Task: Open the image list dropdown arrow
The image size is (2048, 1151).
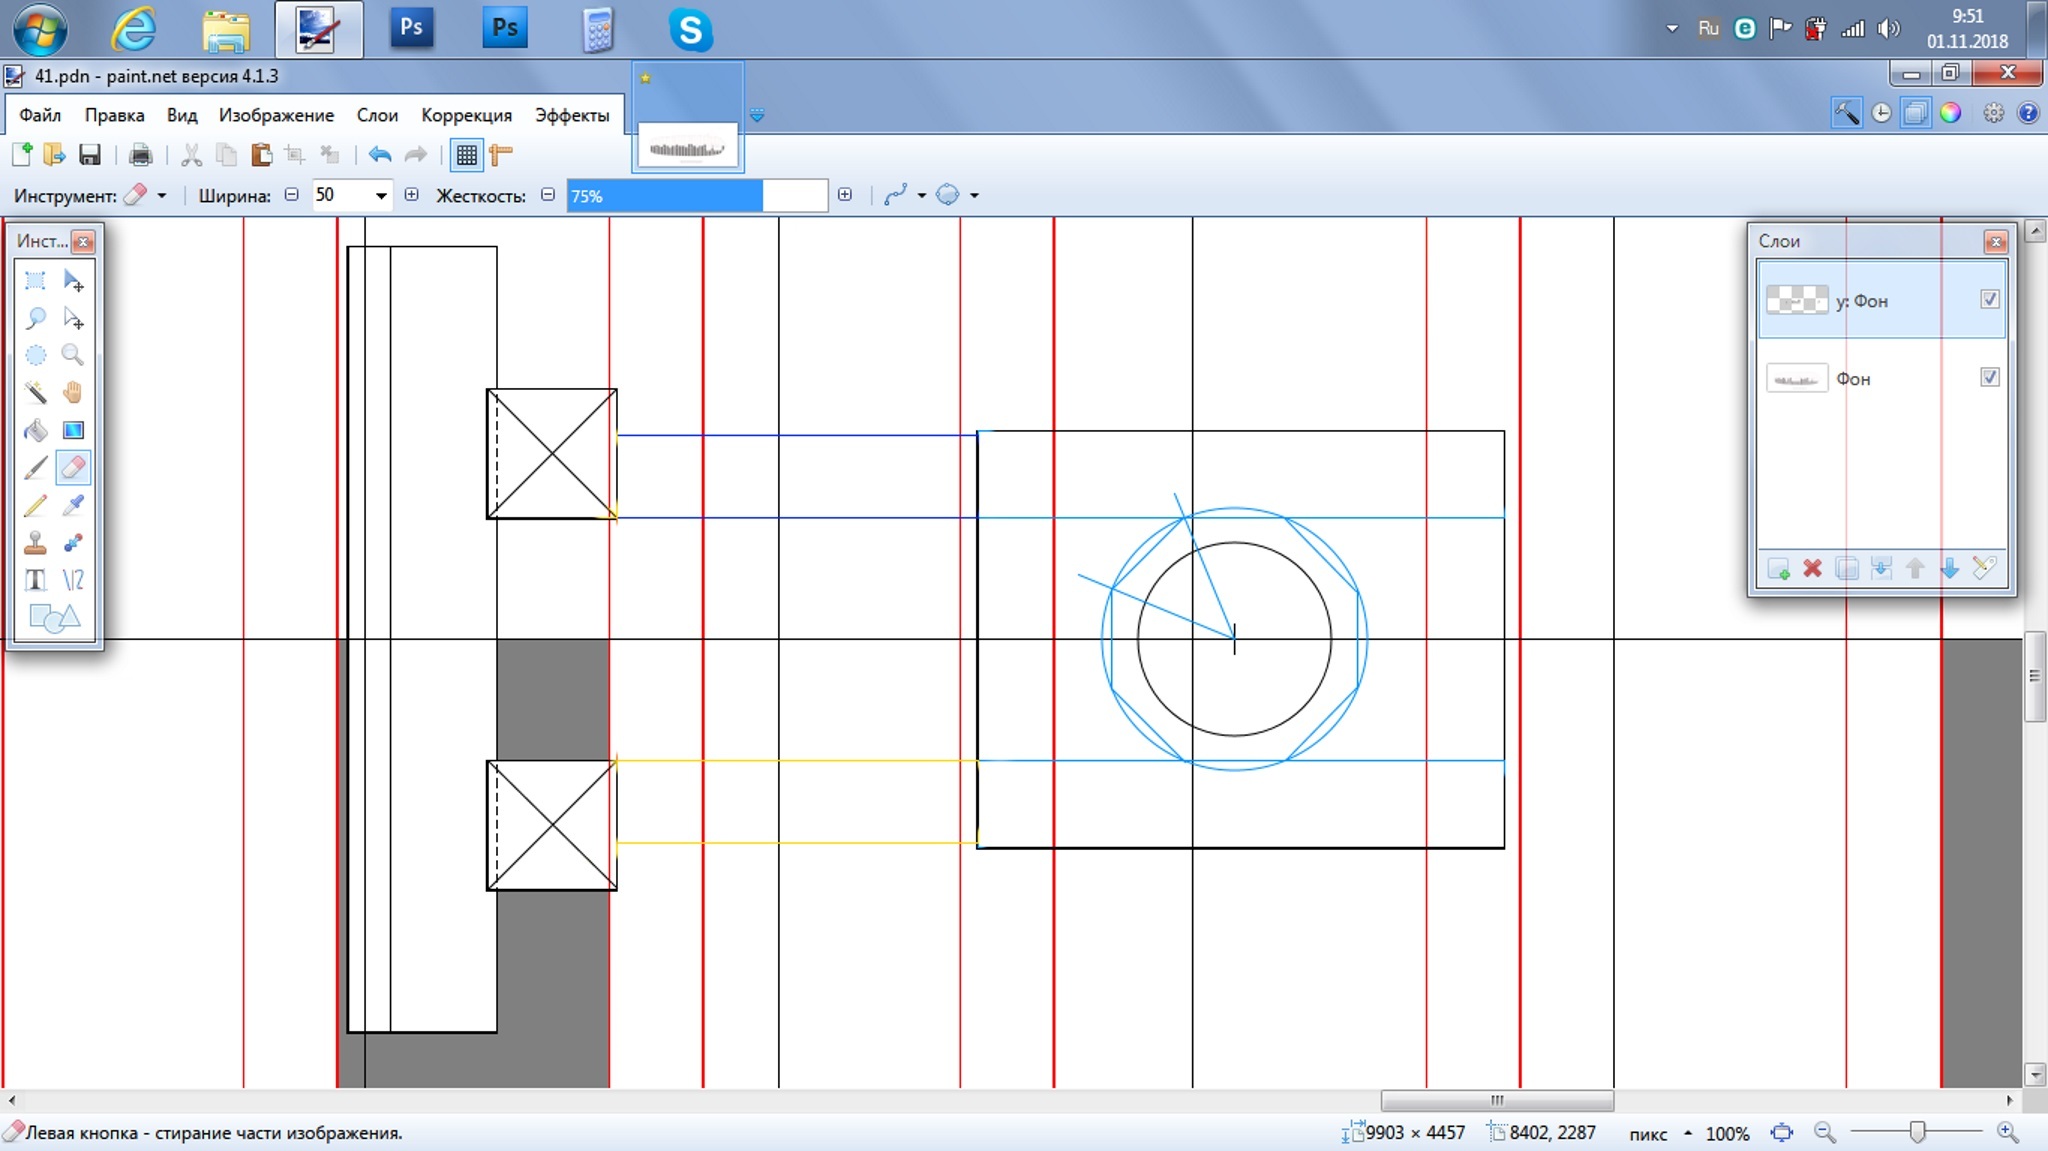Action: pyautogui.click(x=757, y=116)
